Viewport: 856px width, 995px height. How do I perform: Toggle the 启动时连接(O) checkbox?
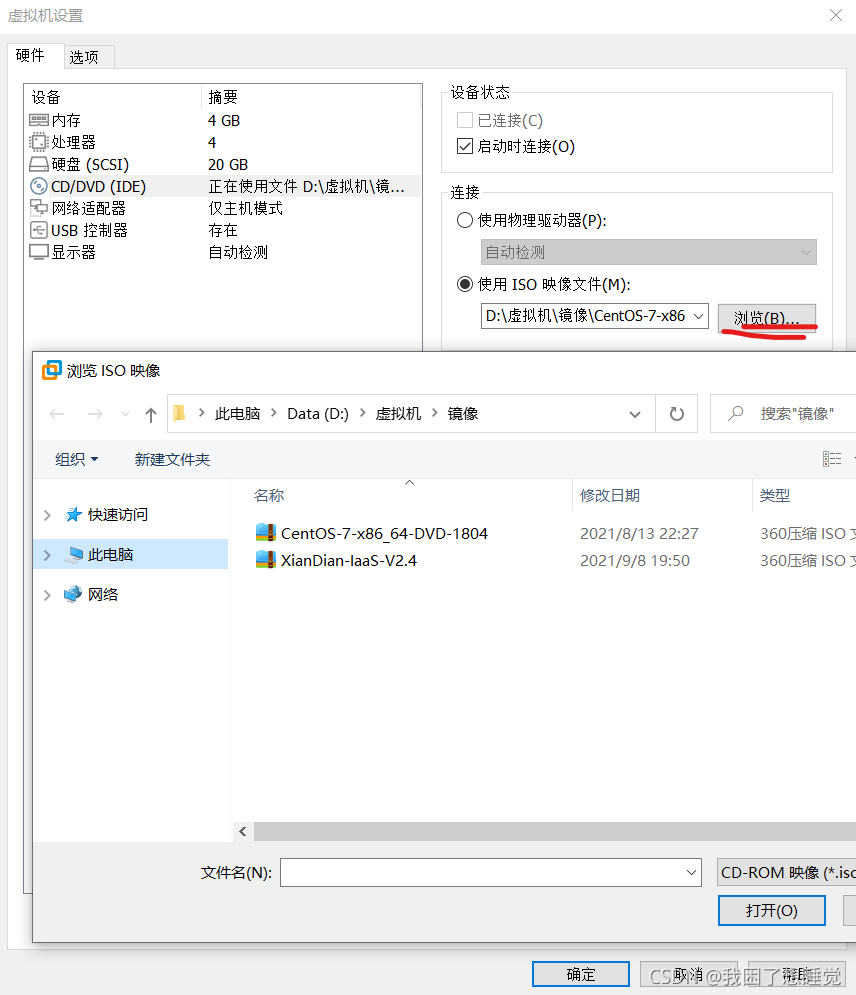464,146
